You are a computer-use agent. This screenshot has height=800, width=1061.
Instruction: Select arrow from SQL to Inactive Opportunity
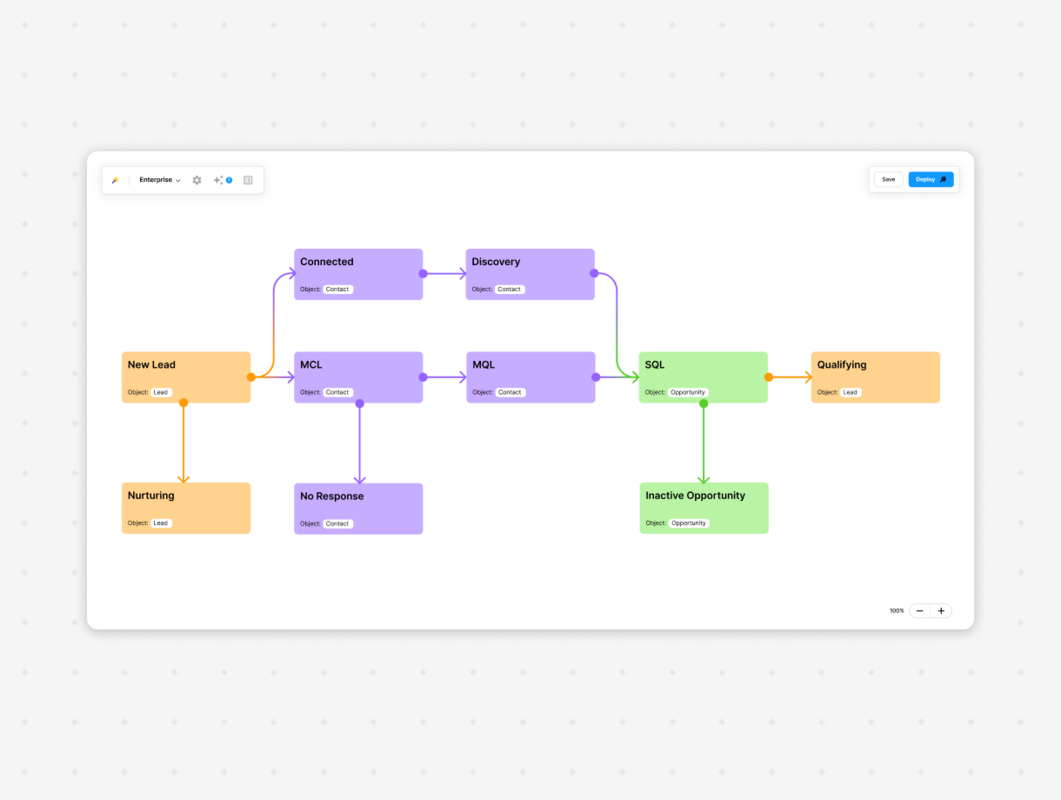point(704,445)
